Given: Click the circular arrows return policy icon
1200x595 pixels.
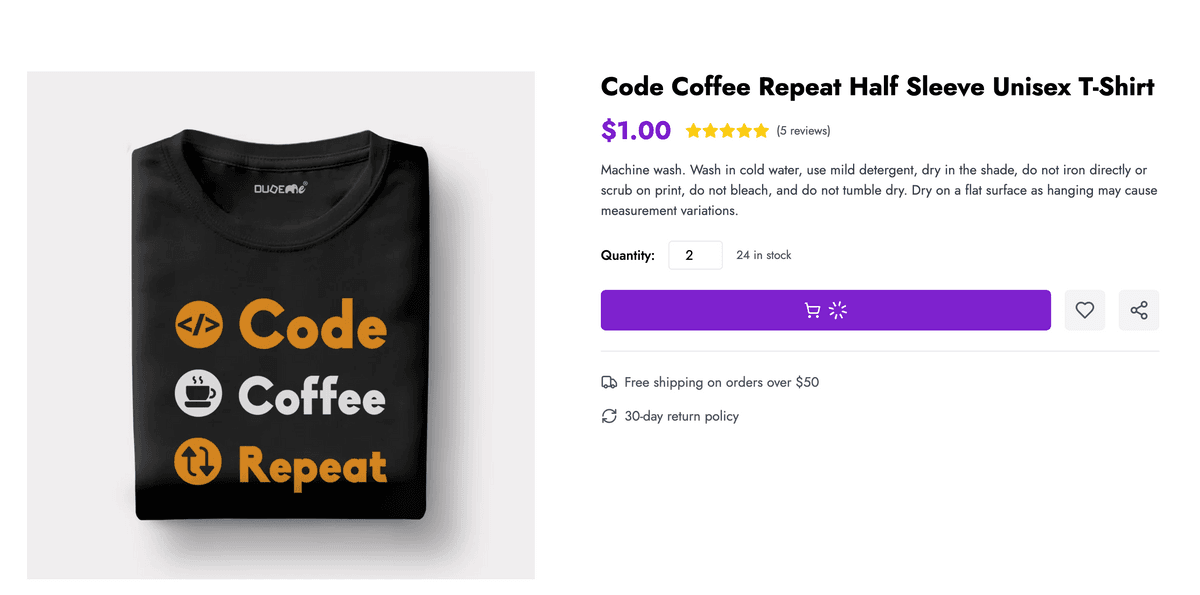Looking at the screenshot, I should coord(609,416).
